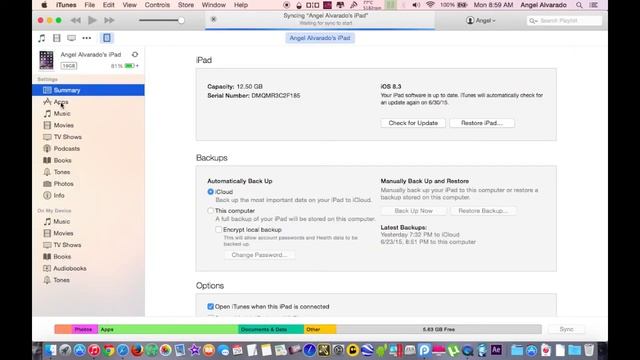The image size is (640, 360).
Task: Click the Sync button at bottom right
Action: tap(567, 329)
